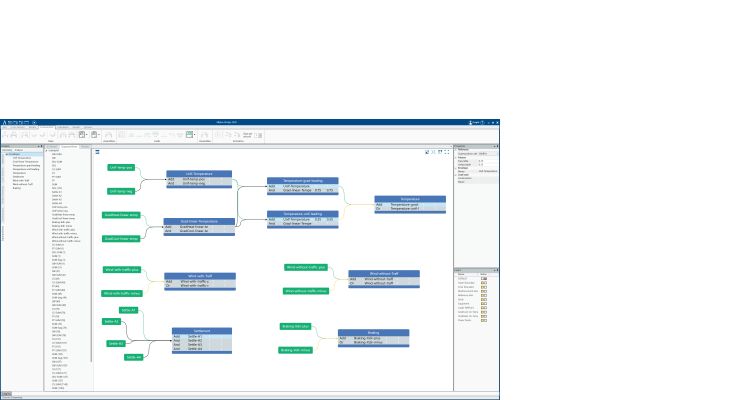Click the green Unif-temp-neg node
750x400 pixels.
(121, 191)
